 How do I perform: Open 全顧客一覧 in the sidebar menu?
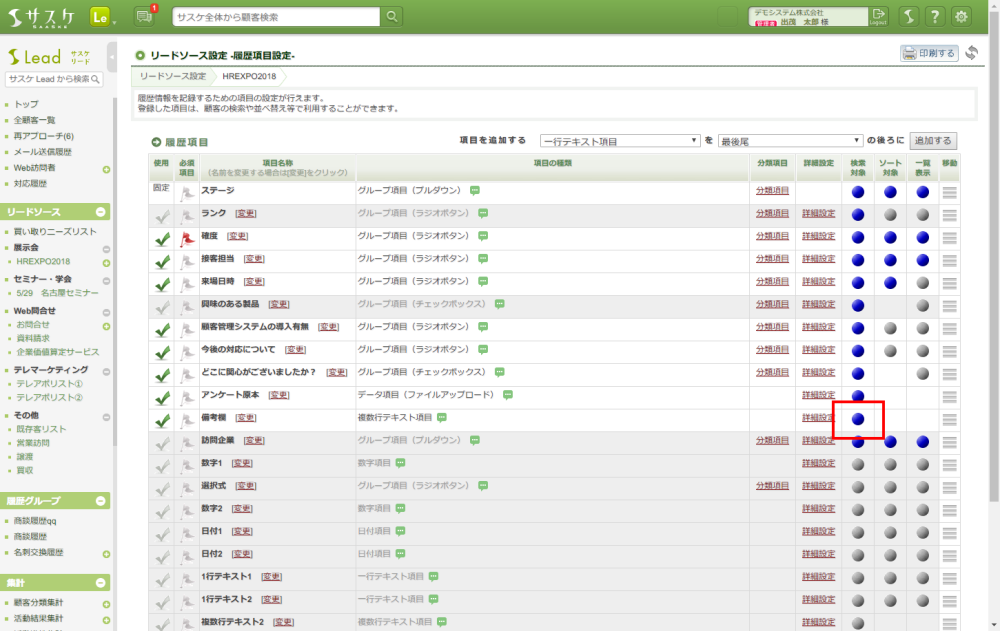coord(35,120)
